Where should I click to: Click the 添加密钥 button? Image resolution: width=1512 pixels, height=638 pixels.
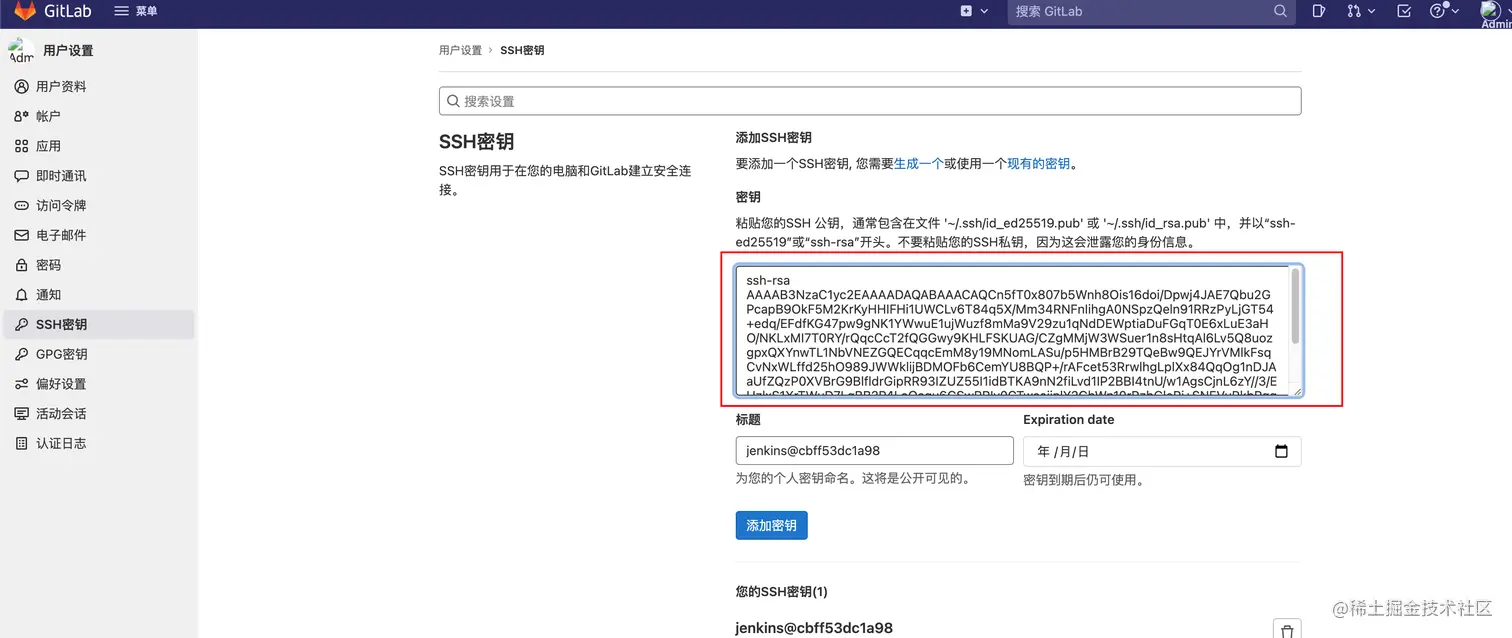[771, 525]
